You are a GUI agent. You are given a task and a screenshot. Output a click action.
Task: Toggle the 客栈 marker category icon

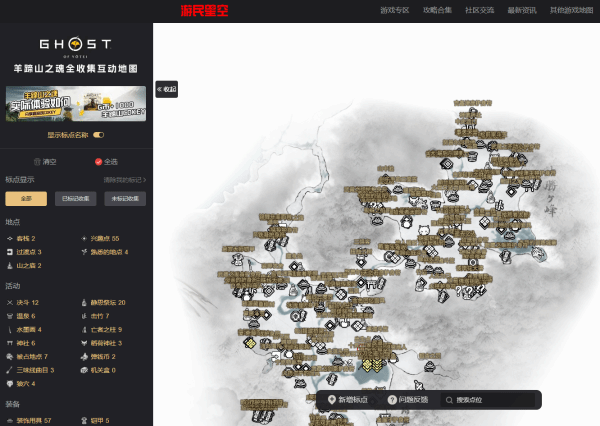tap(10, 239)
